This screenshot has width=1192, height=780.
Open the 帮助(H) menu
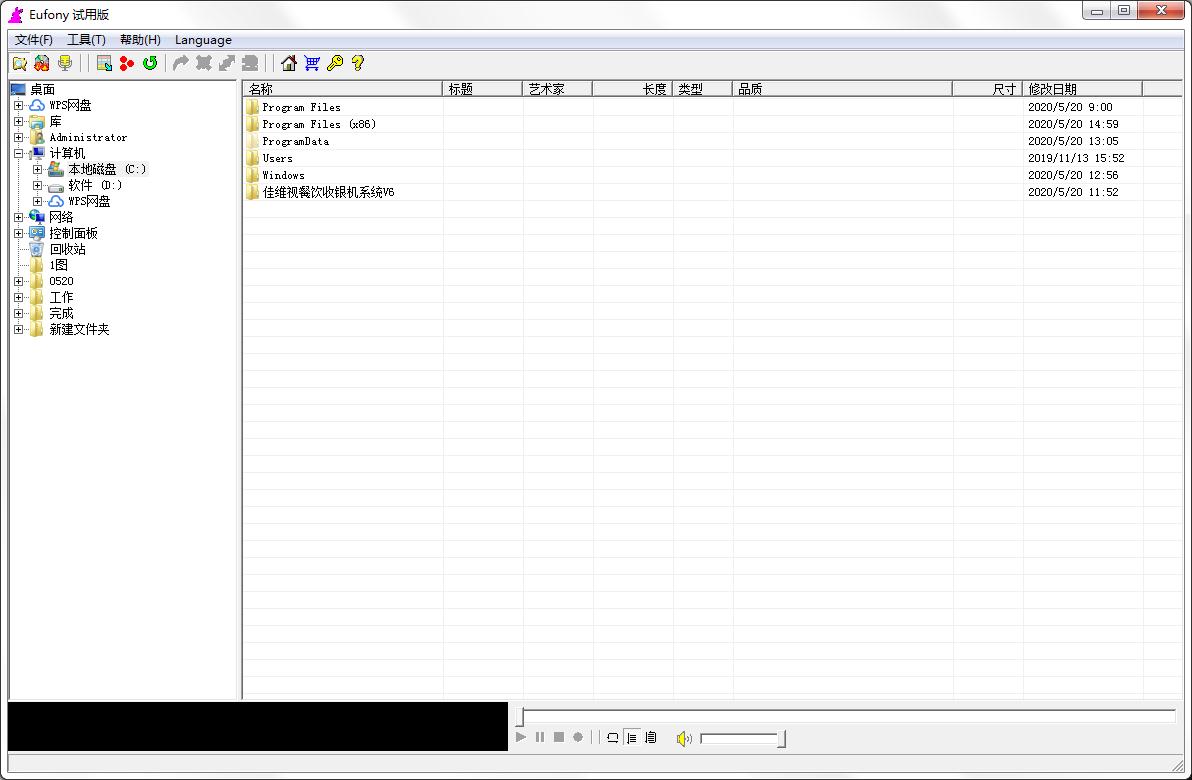tap(140, 40)
